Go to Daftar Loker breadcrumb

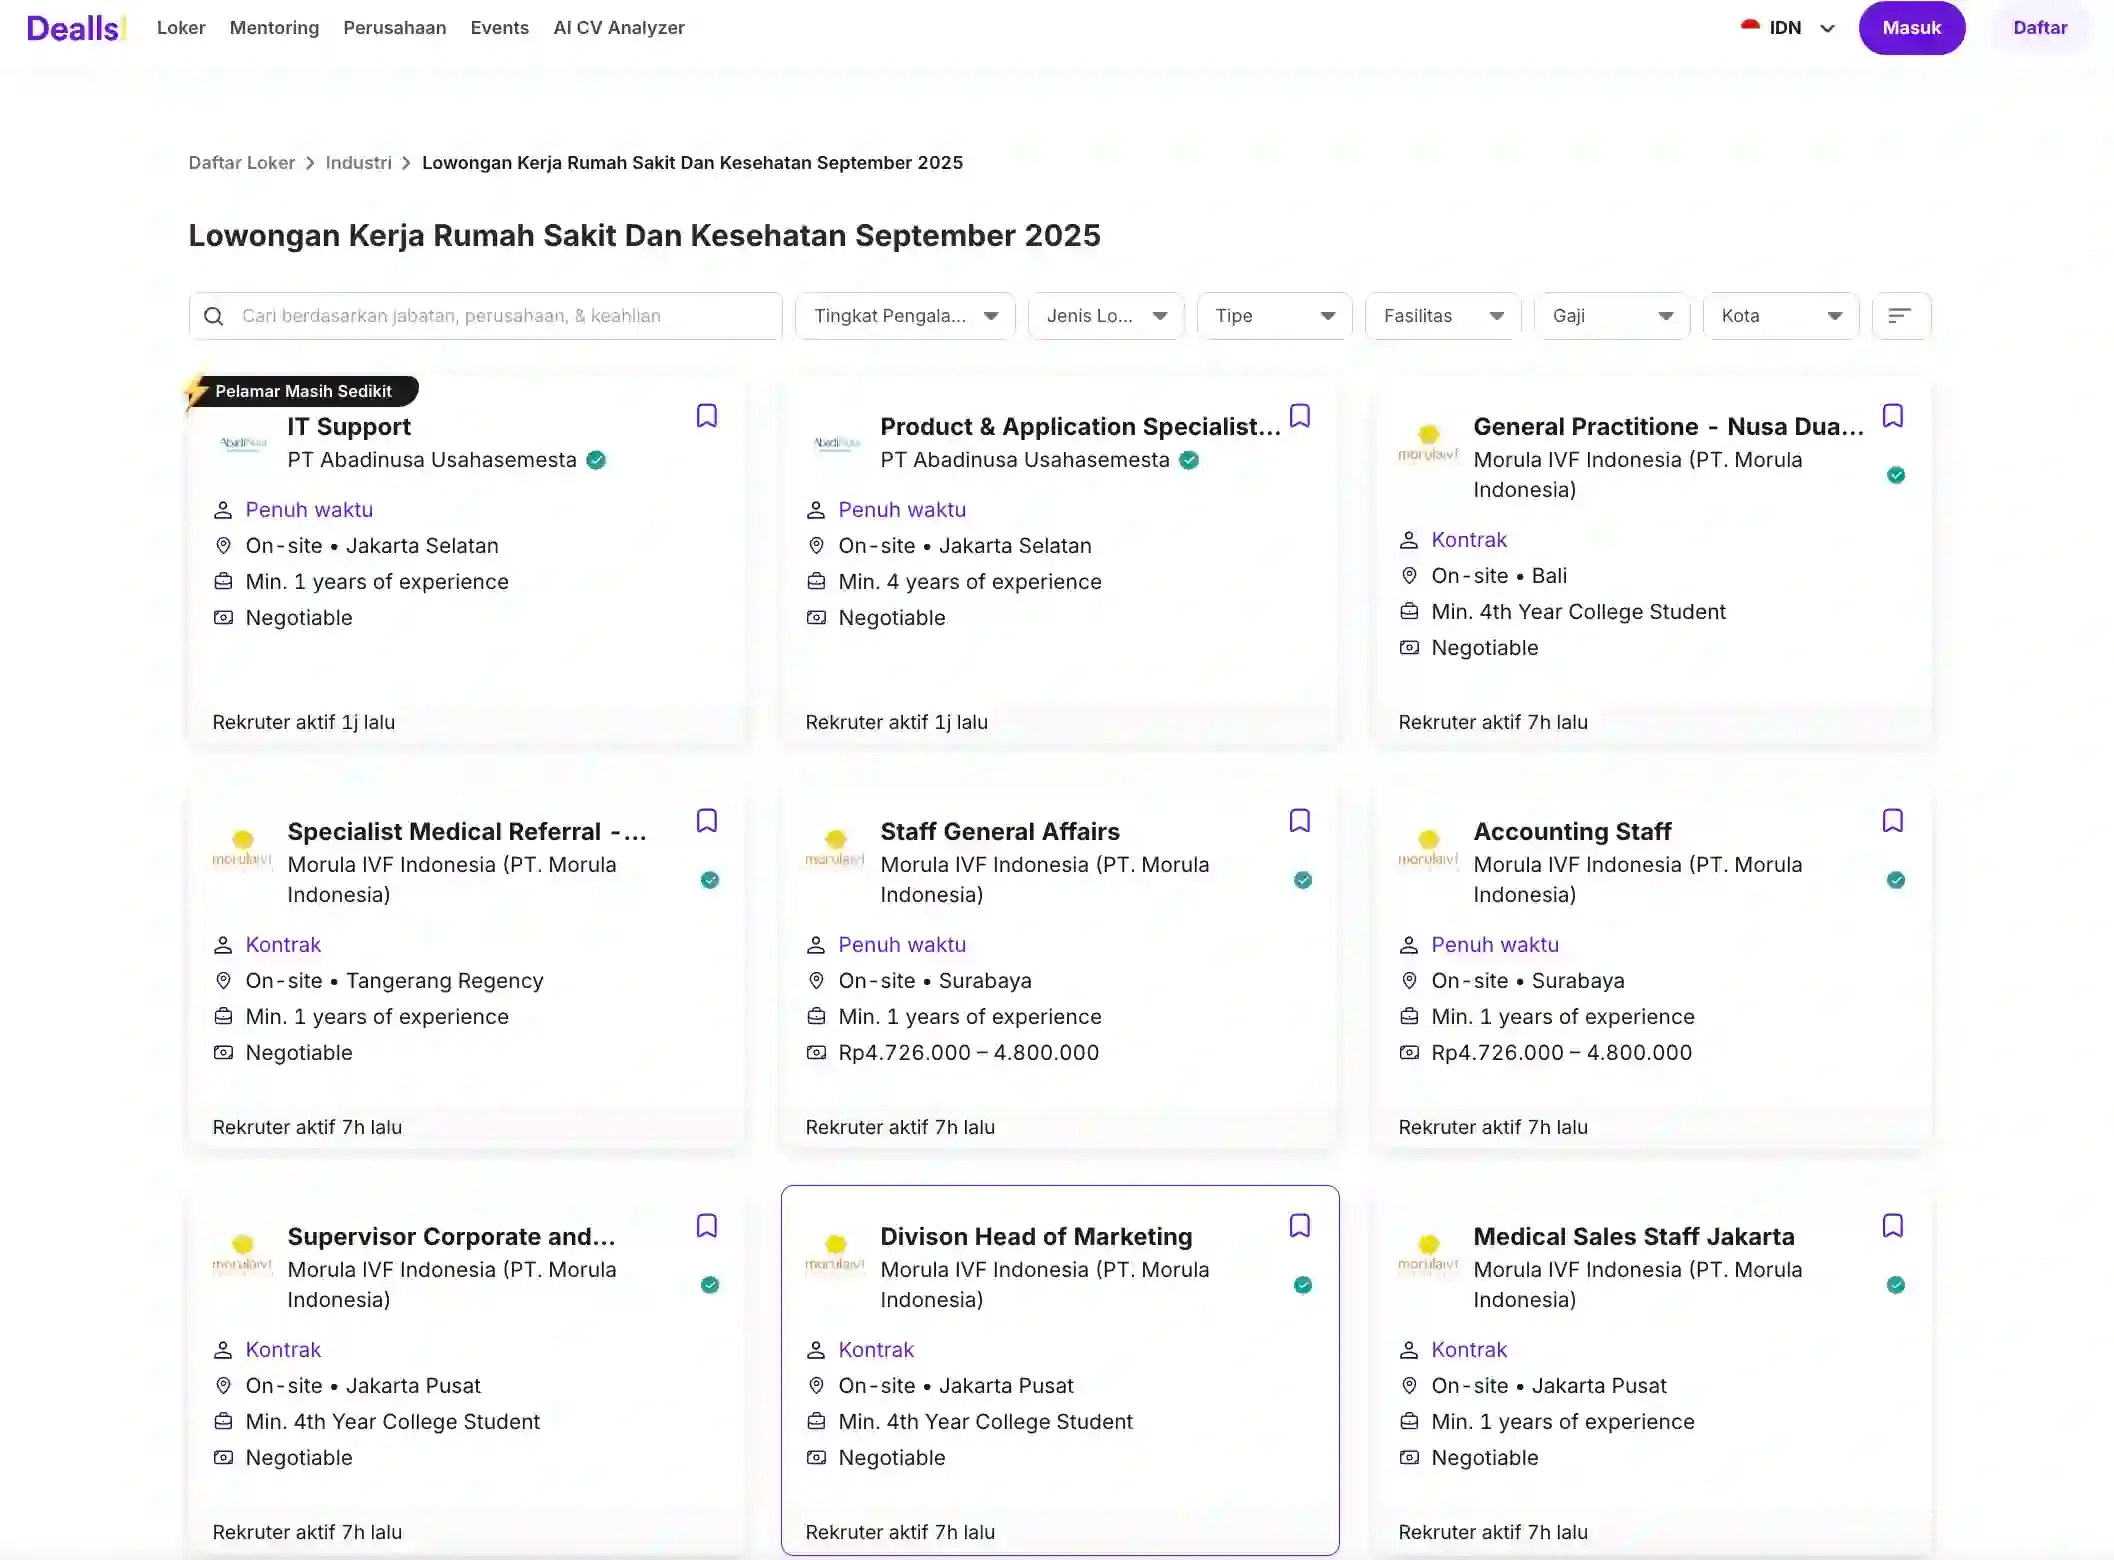tap(241, 163)
